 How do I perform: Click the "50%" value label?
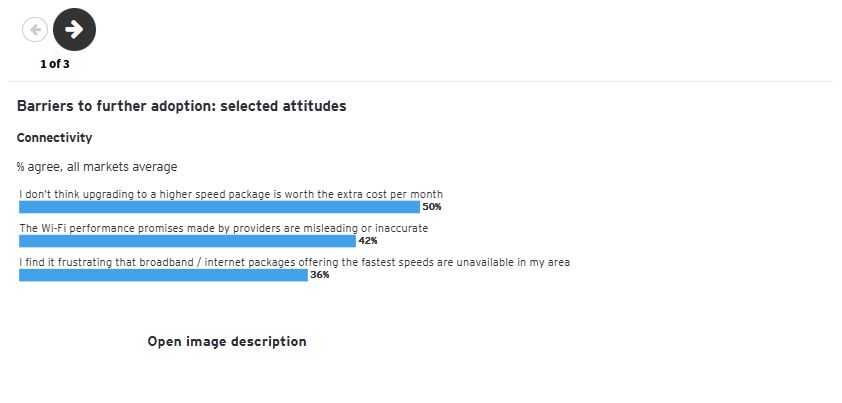(x=432, y=207)
